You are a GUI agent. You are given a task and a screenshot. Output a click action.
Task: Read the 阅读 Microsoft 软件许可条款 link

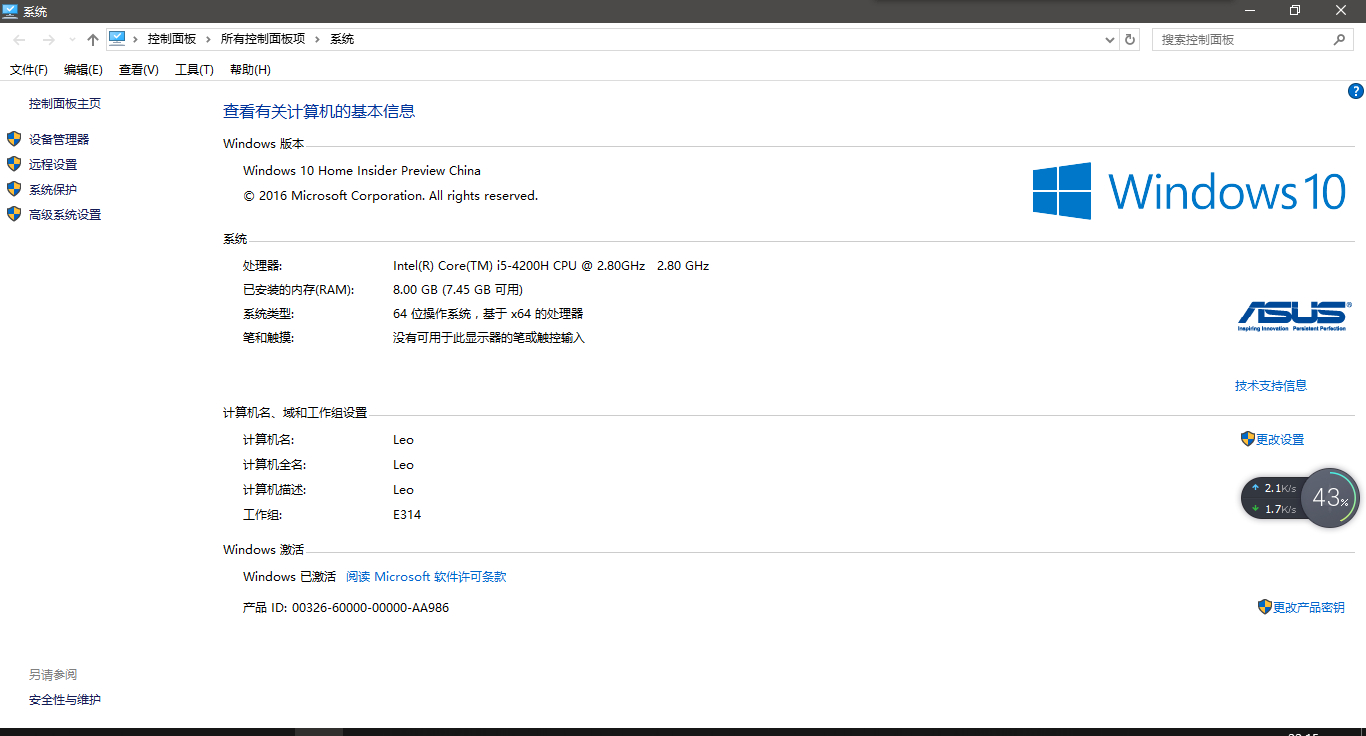(426, 577)
